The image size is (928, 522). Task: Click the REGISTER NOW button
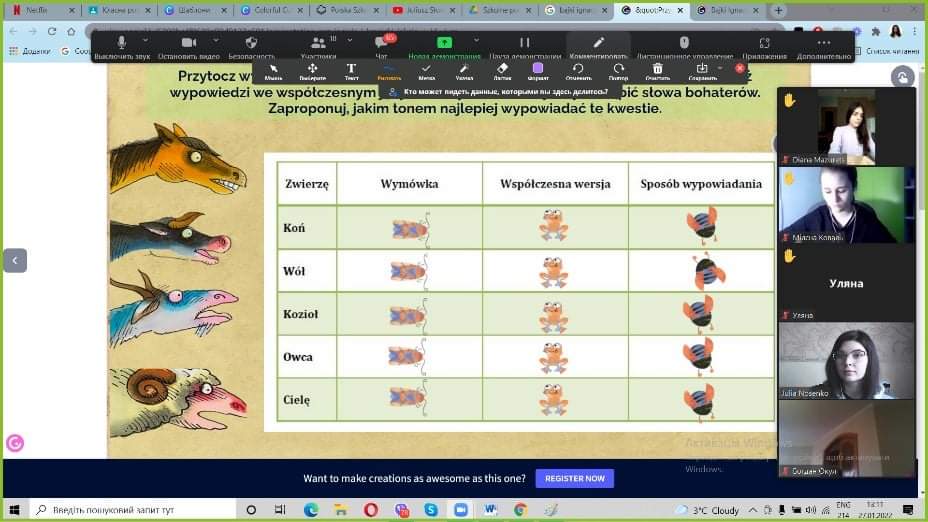click(575, 478)
